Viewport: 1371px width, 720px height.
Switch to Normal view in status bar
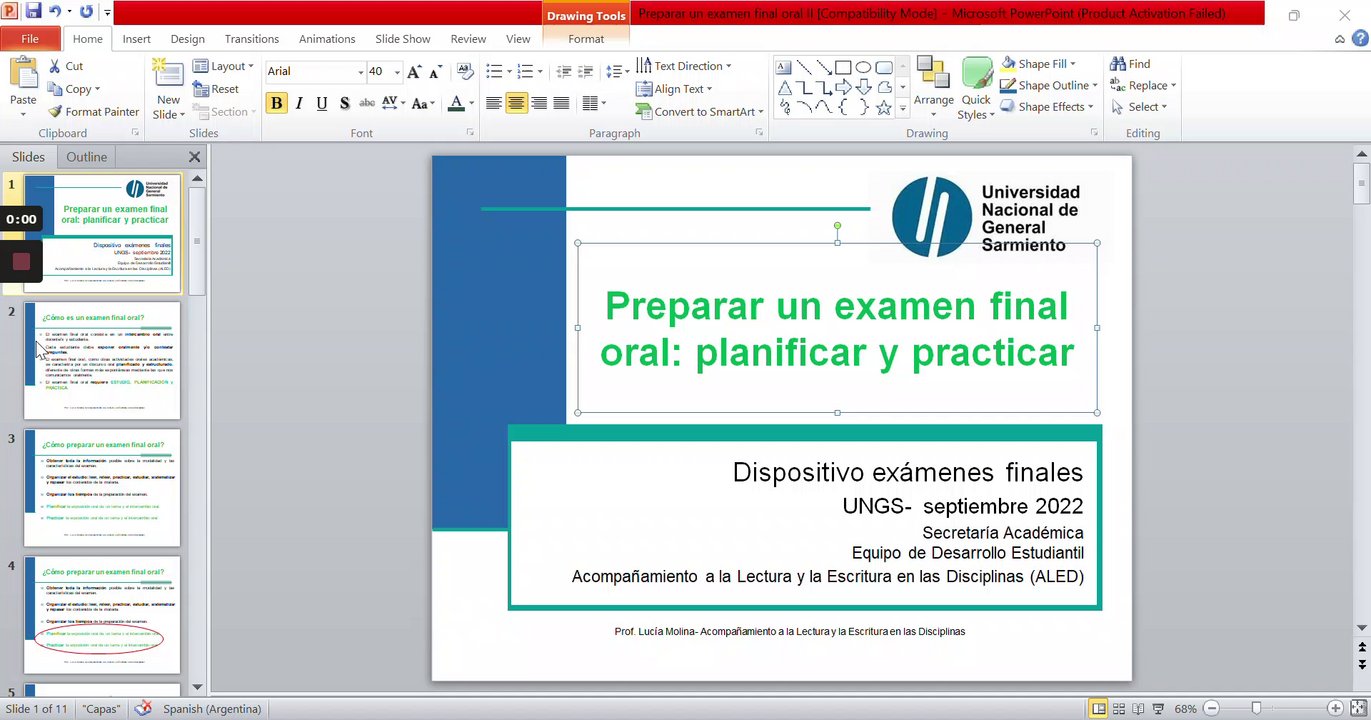(x=1099, y=708)
